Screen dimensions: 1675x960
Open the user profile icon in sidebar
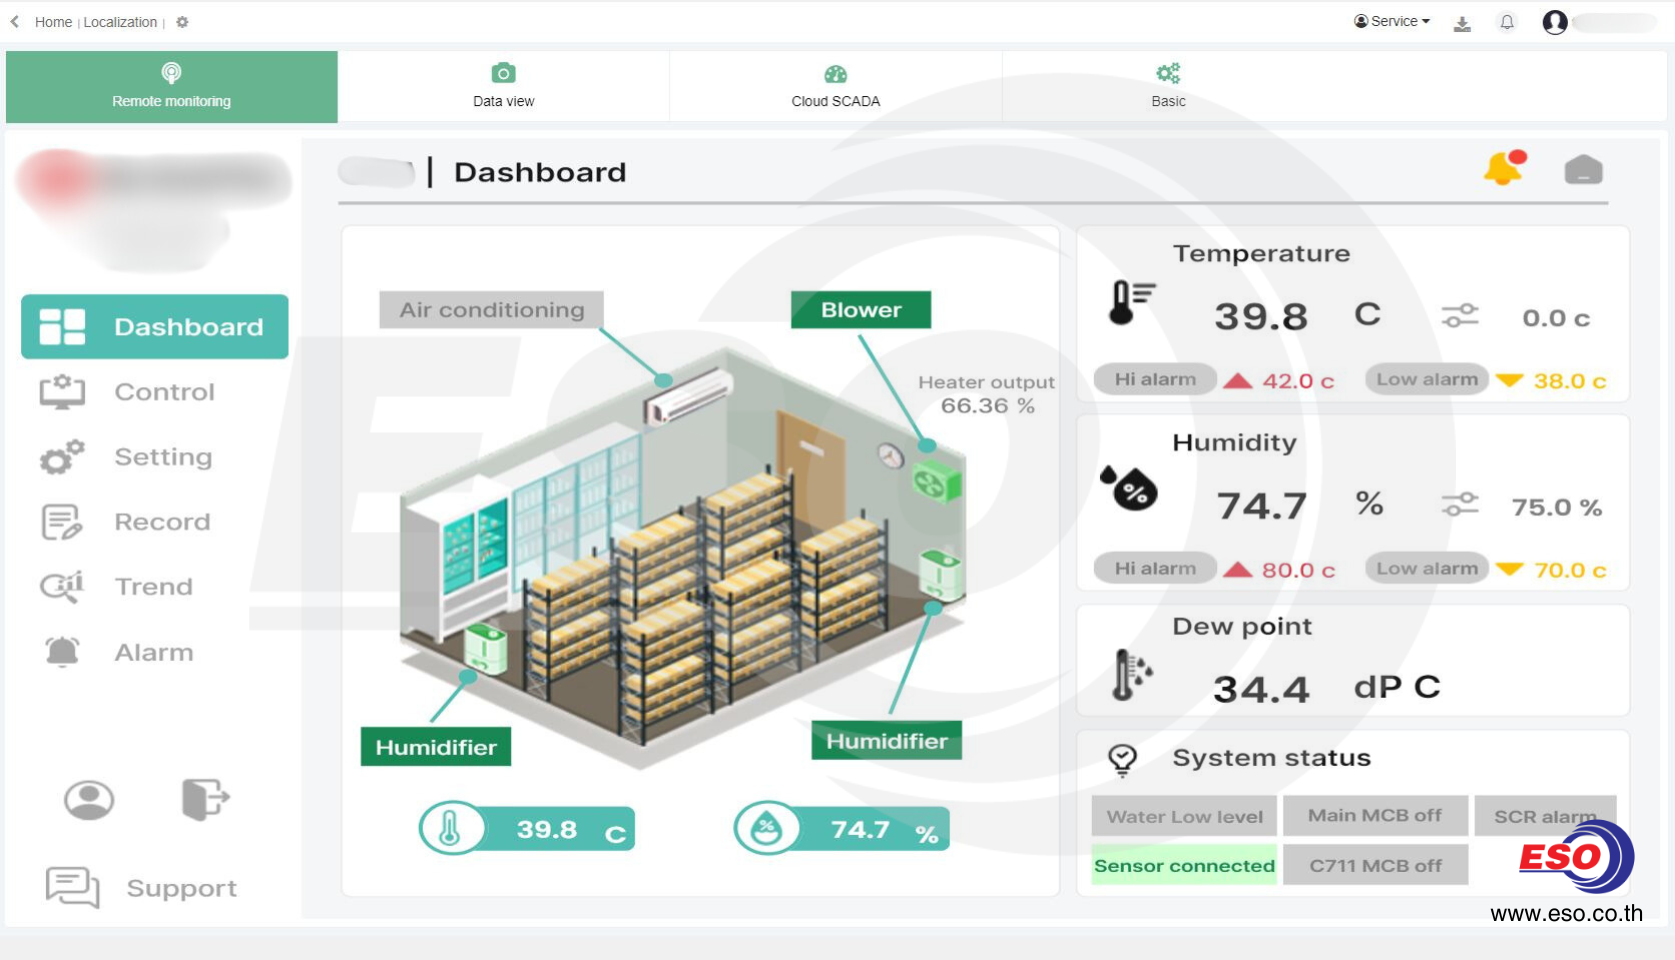(x=89, y=800)
